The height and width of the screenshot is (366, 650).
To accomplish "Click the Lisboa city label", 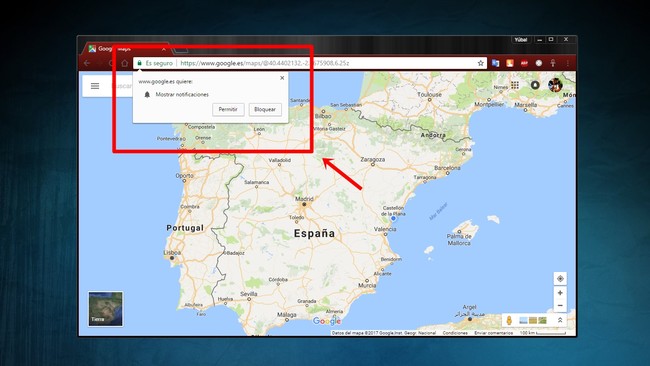I will [172, 252].
